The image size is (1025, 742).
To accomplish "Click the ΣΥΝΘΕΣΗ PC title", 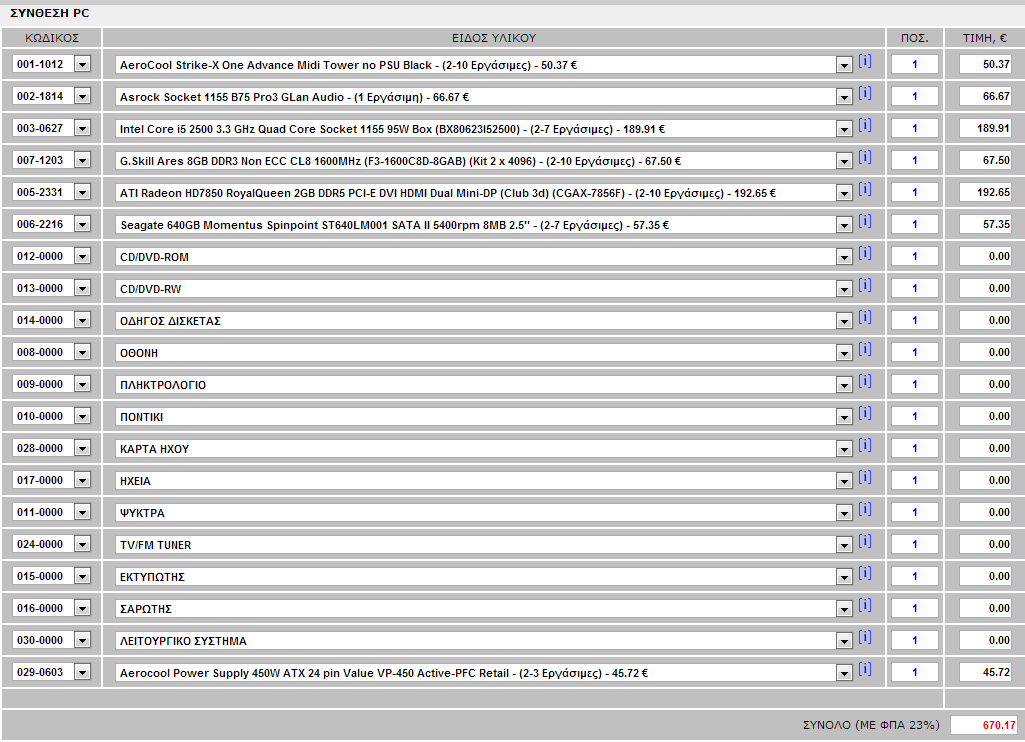I will [50, 13].
